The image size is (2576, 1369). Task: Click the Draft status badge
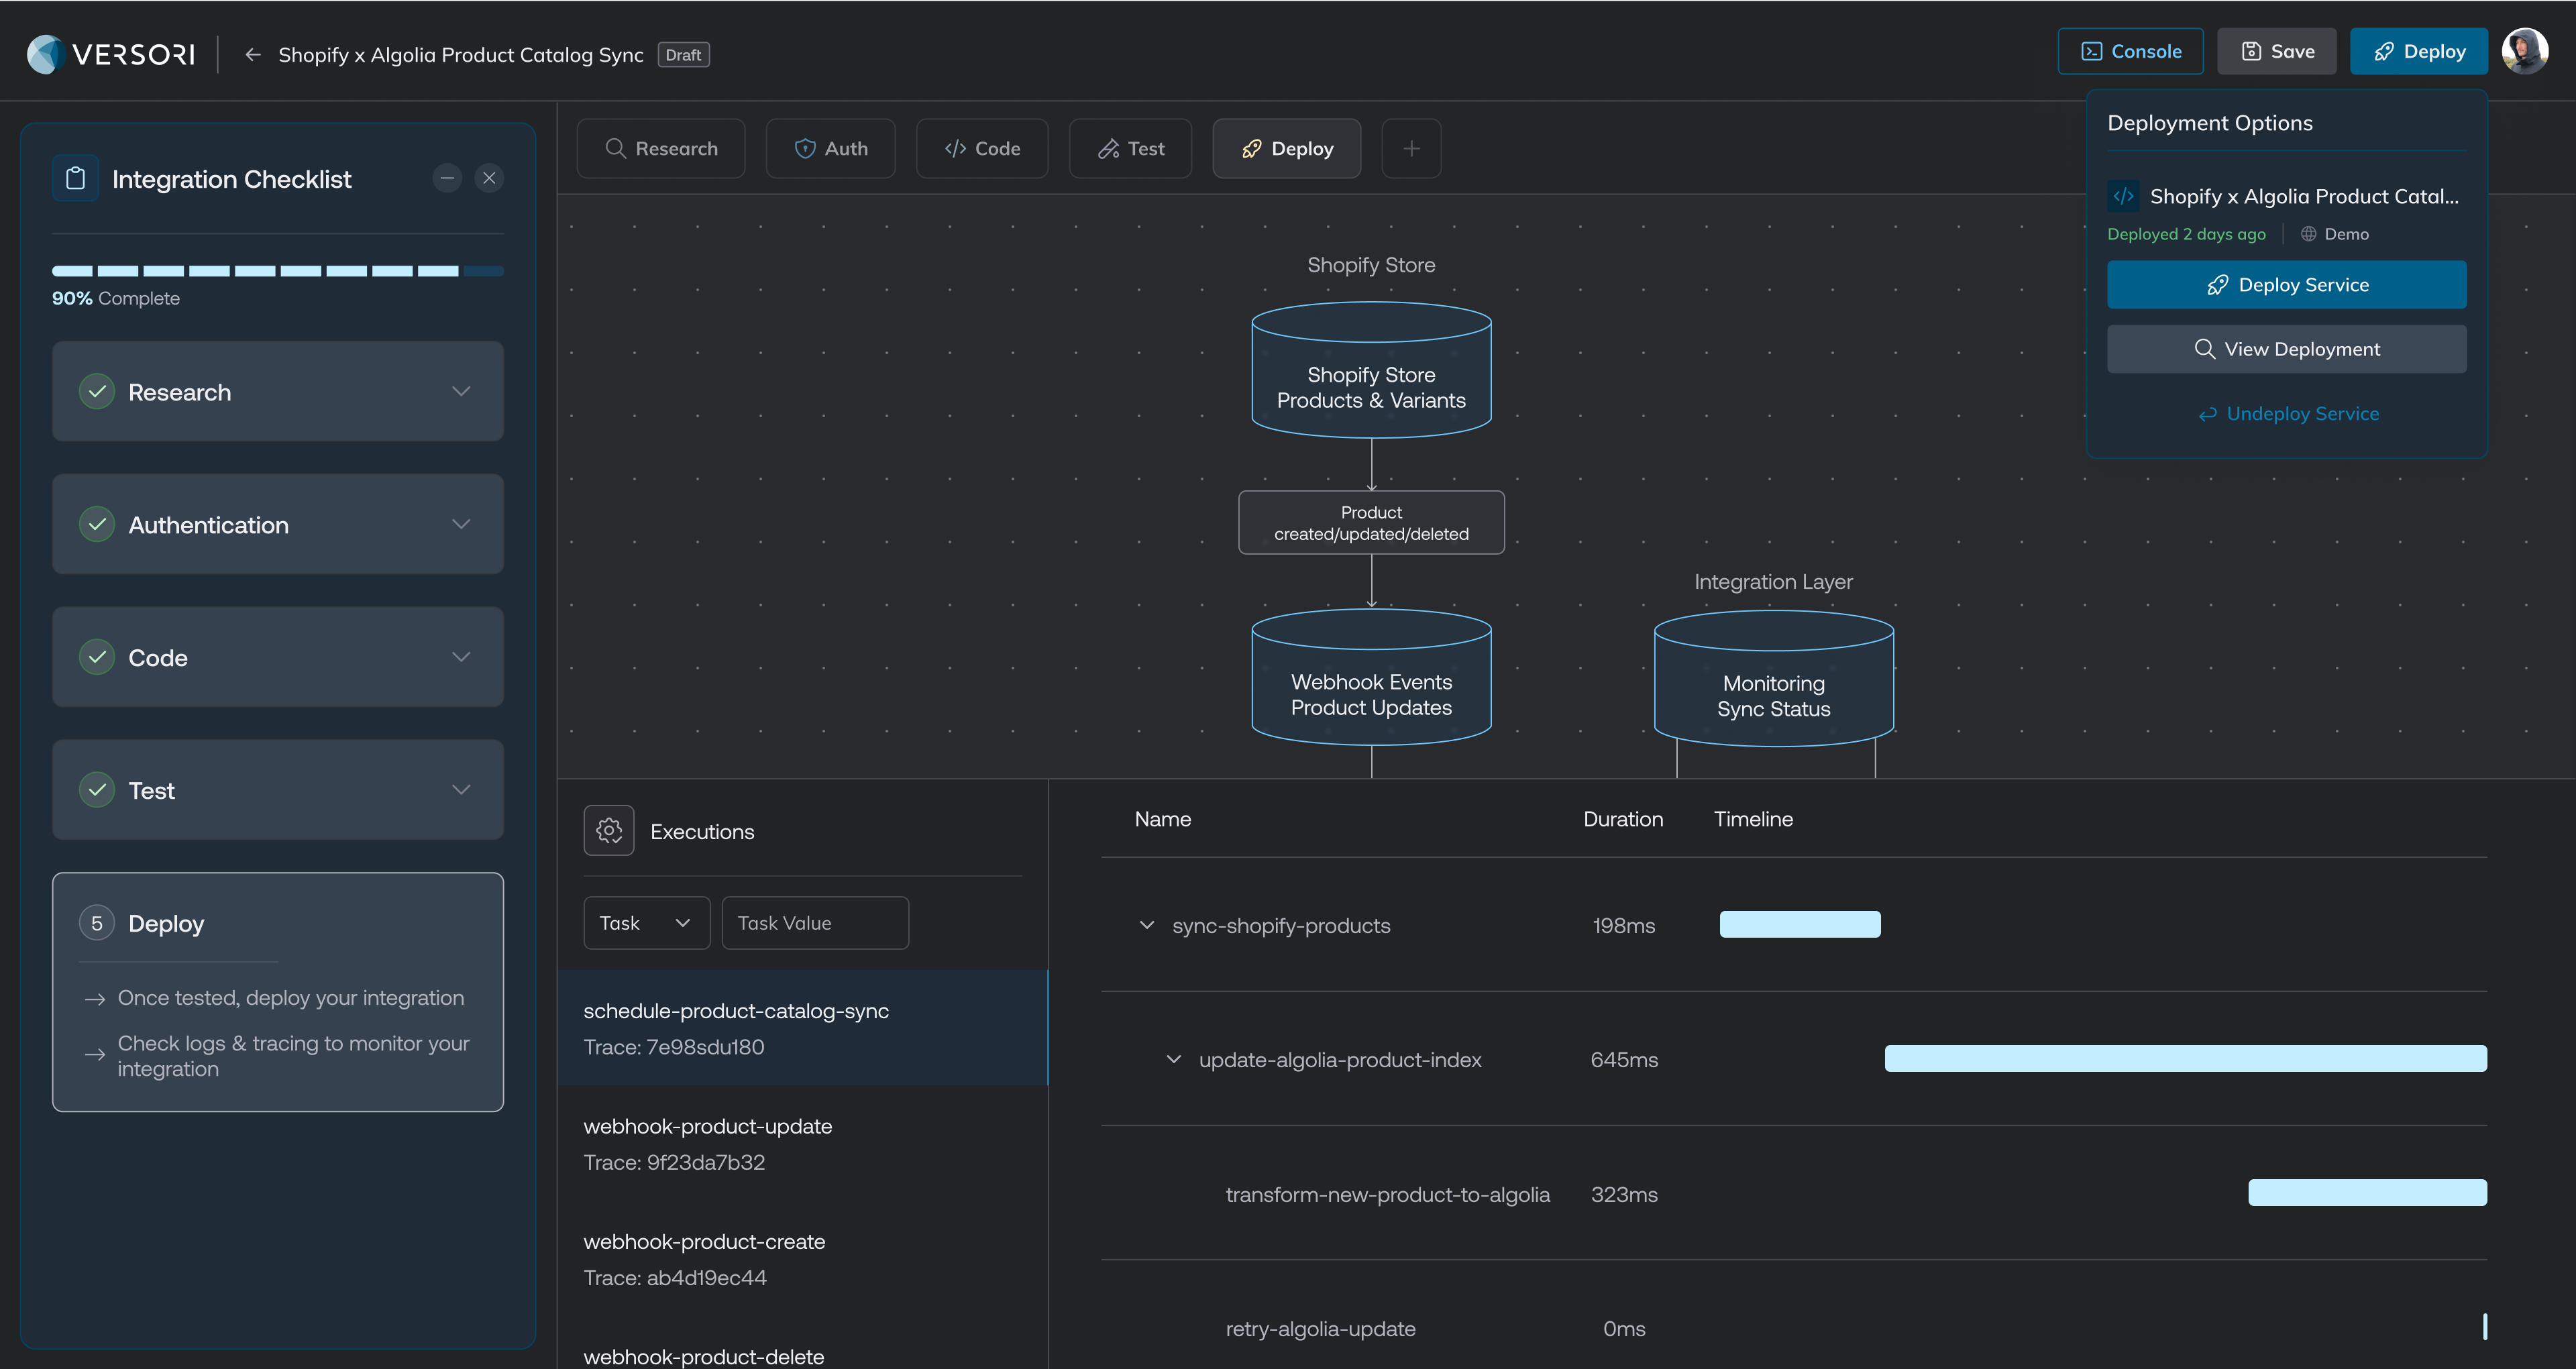coord(683,55)
